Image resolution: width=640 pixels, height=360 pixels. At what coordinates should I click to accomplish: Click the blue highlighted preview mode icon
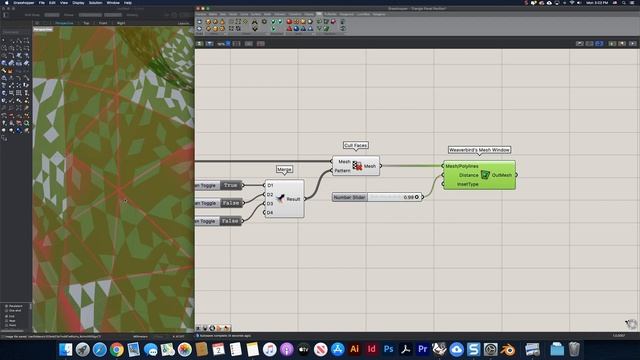tap(599, 43)
